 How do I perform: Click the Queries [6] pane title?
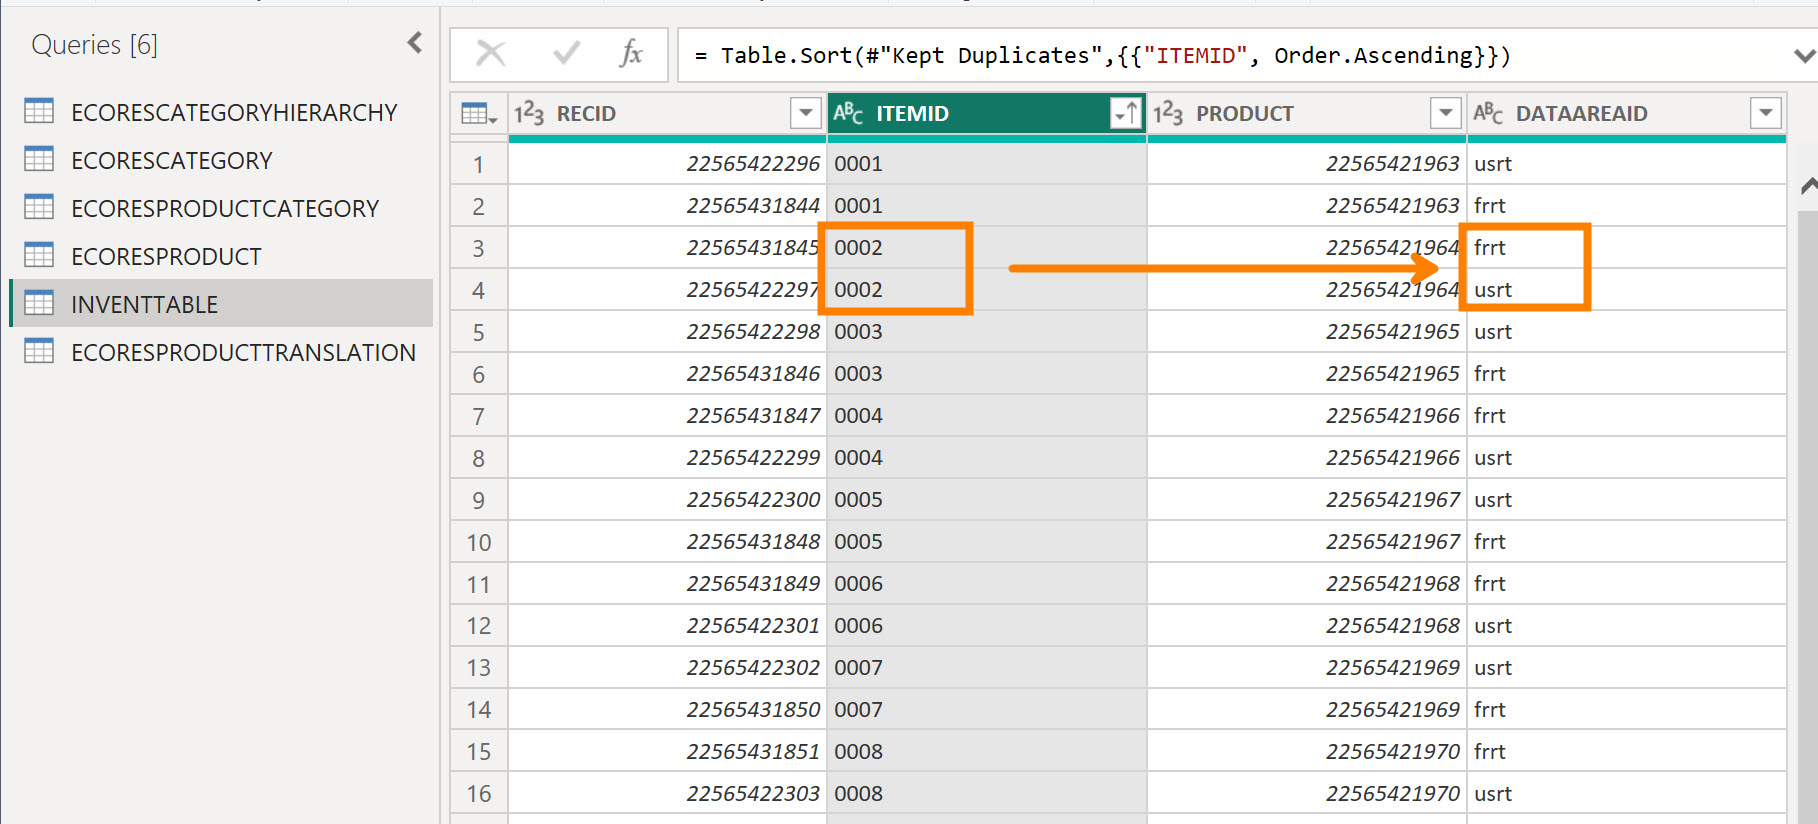94,45
